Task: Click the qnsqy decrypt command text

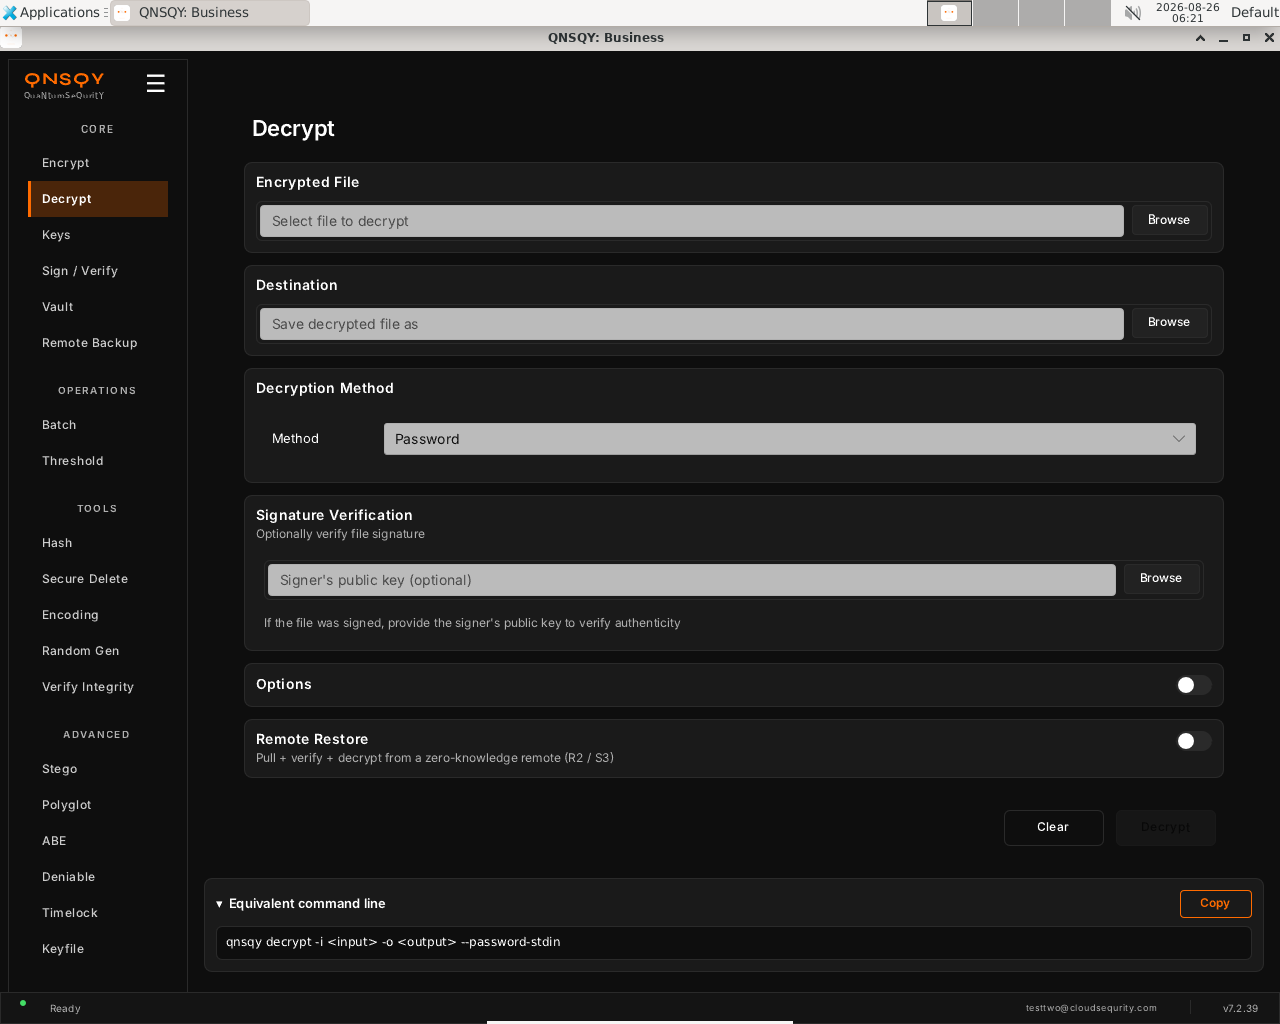Action: pyautogui.click(x=393, y=942)
